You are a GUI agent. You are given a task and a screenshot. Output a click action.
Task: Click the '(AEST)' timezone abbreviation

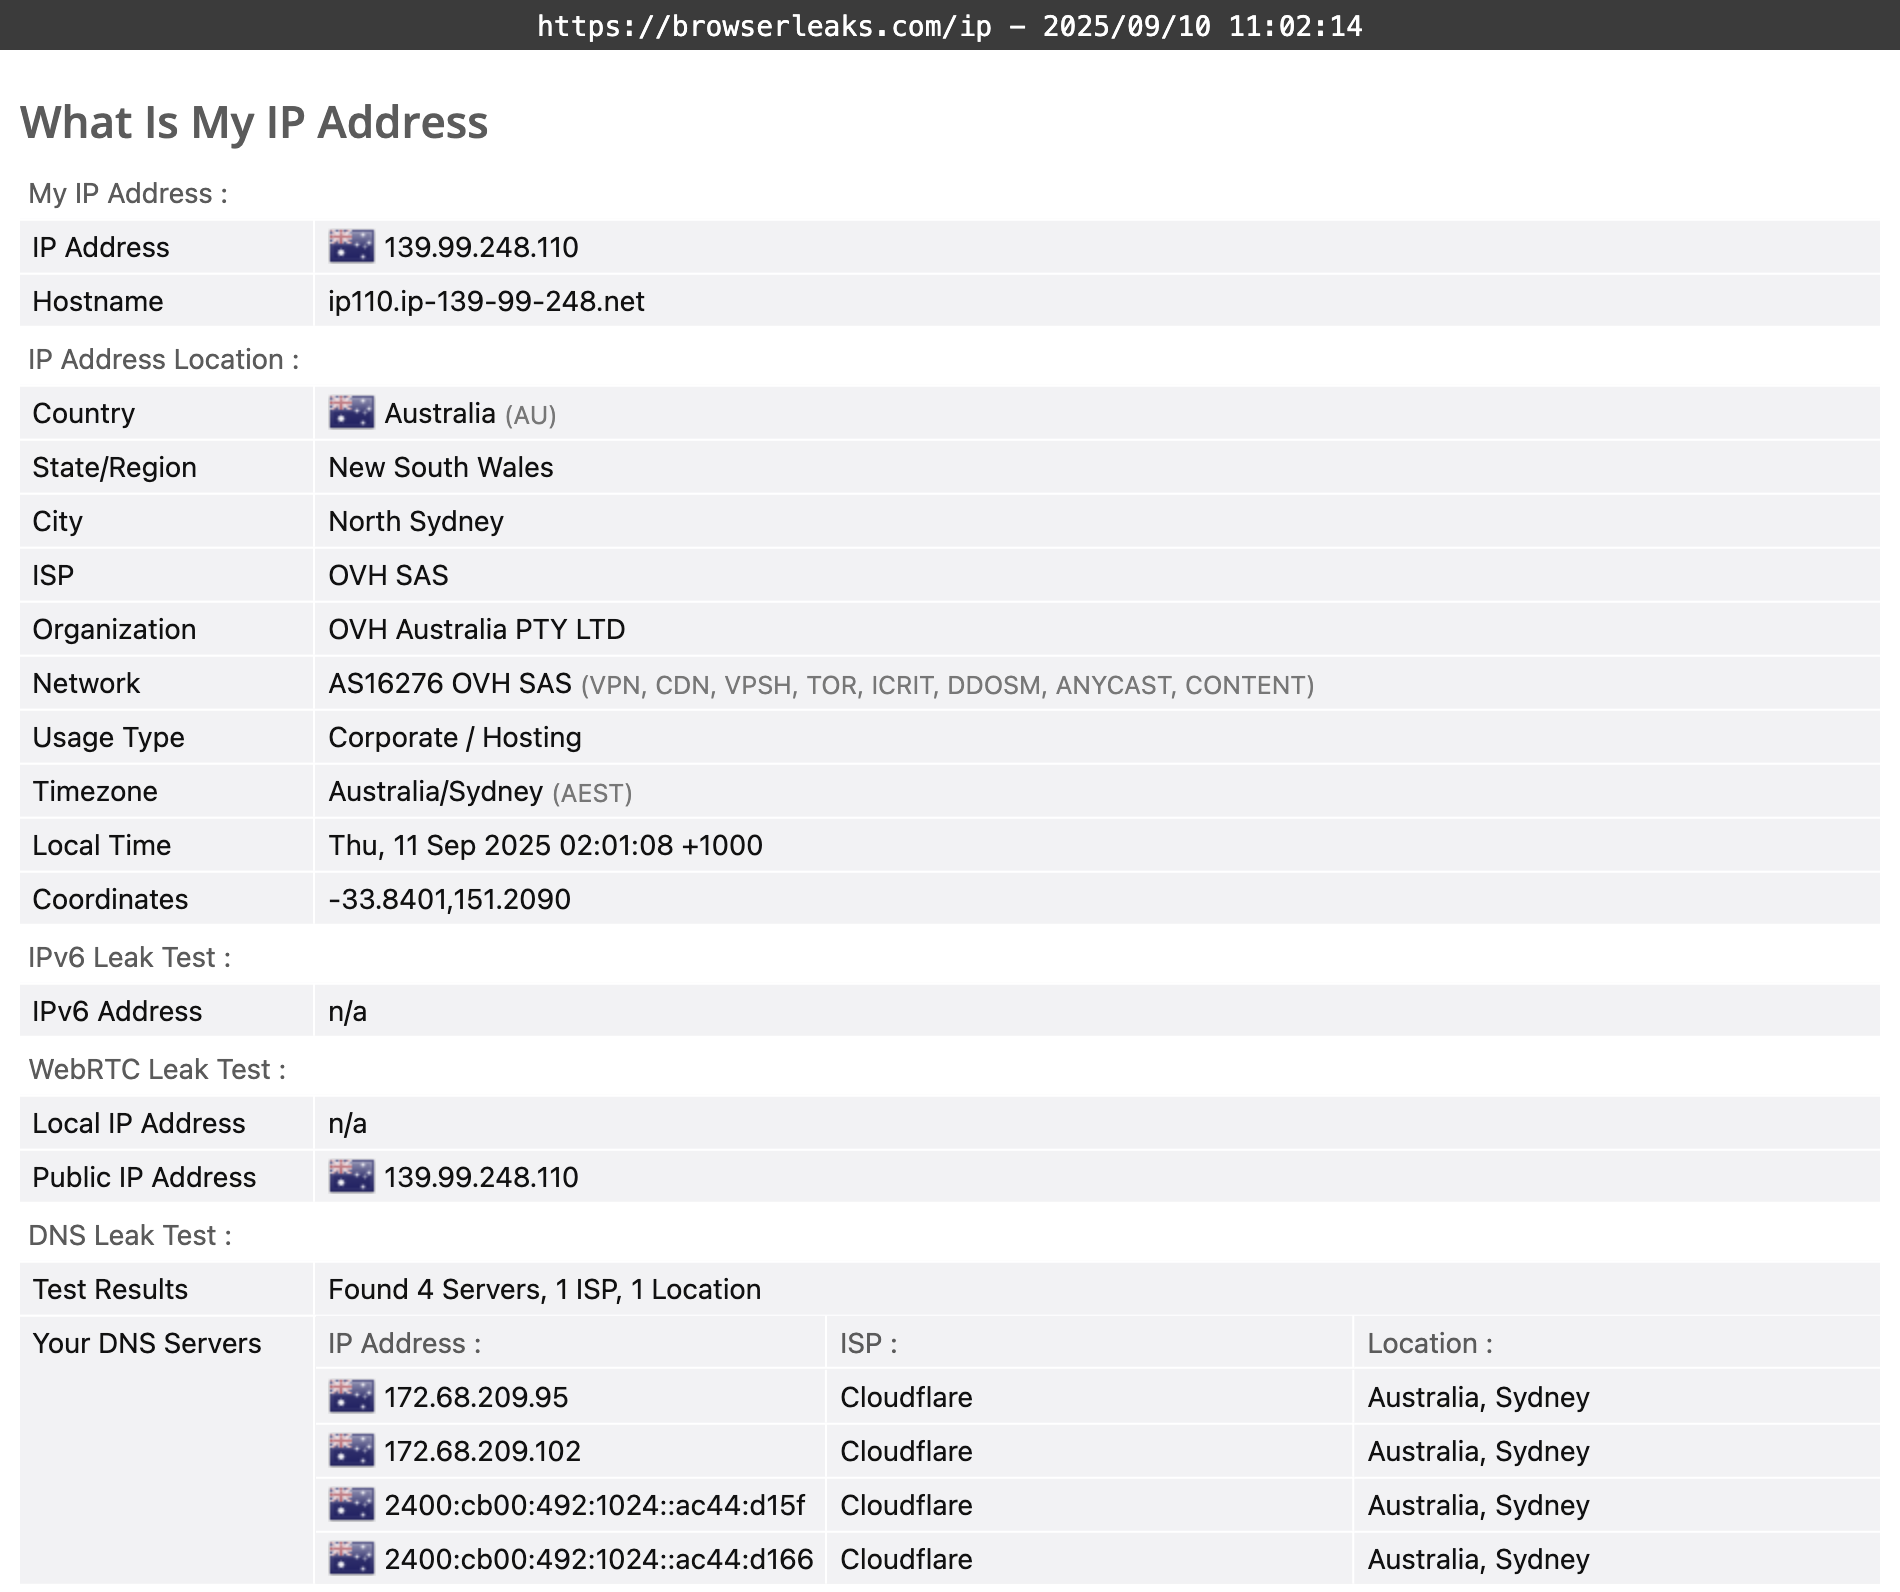tap(592, 793)
